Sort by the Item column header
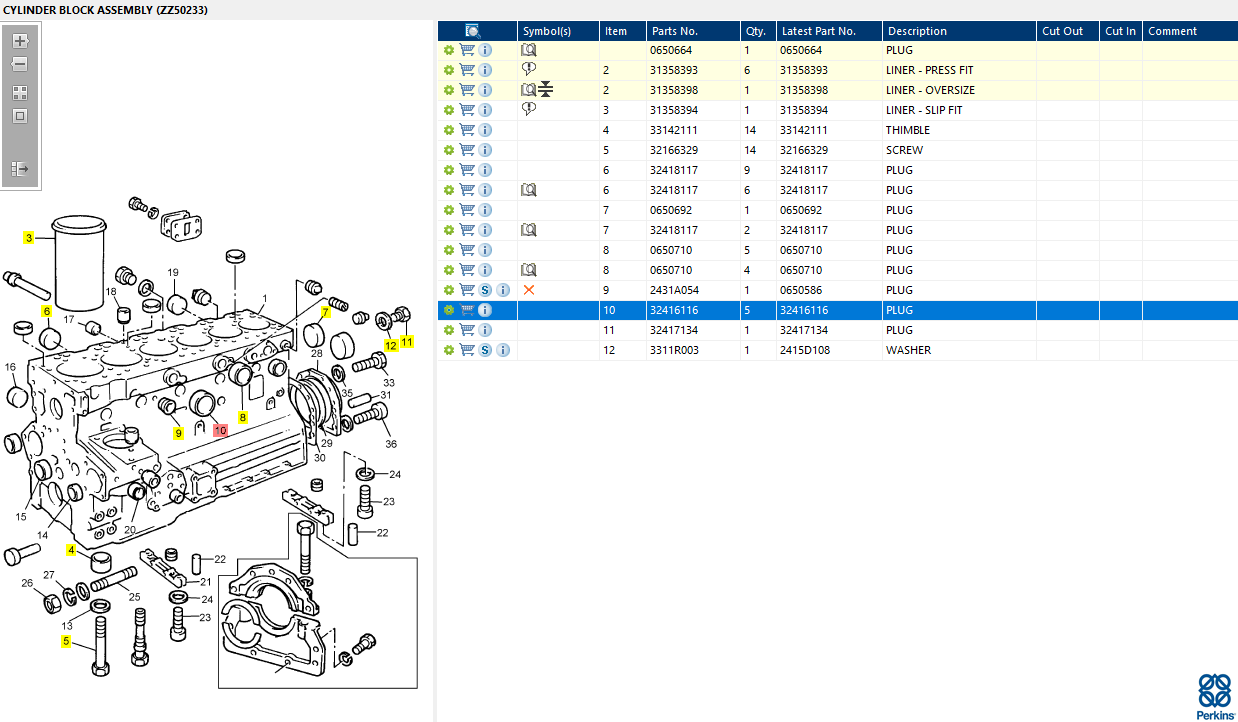1238x722 pixels. [622, 31]
